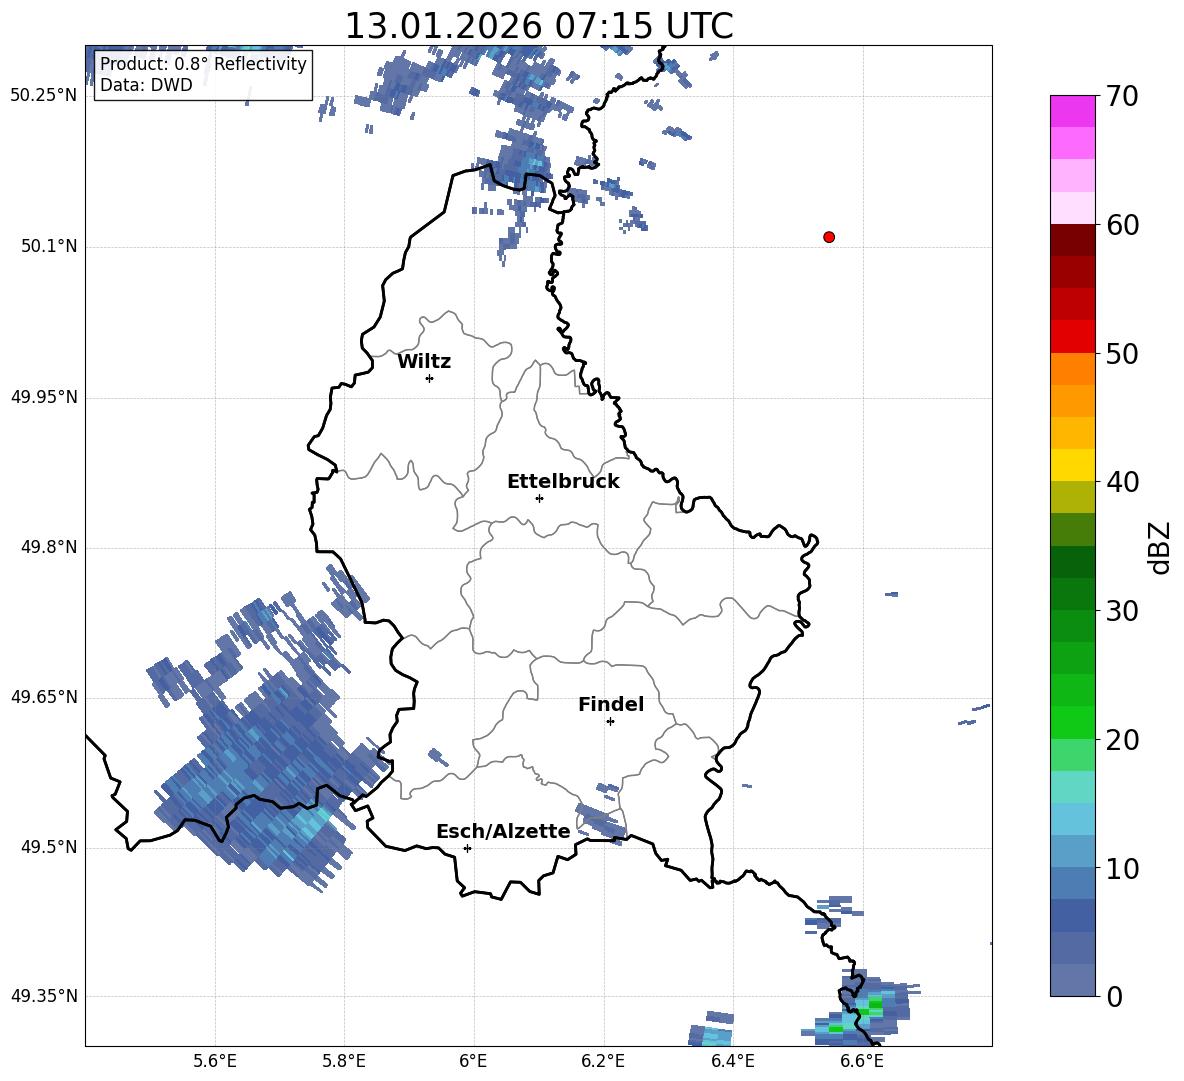Click the 60 tick on the colorbar

1122,225
